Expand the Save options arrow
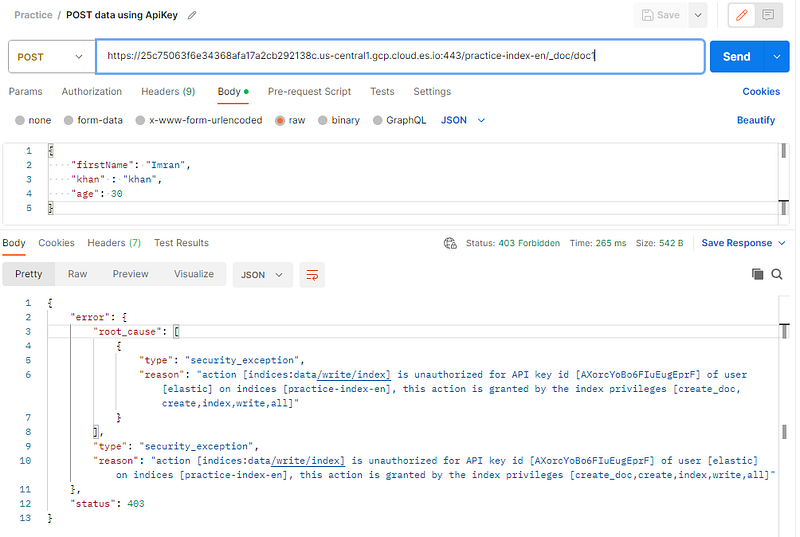 click(x=698, y=15)
